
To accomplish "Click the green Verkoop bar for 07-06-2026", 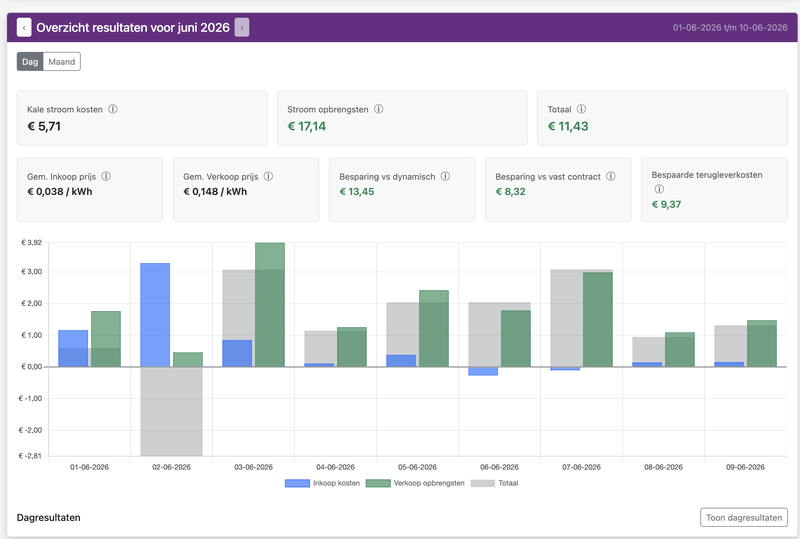I will 598,320.
